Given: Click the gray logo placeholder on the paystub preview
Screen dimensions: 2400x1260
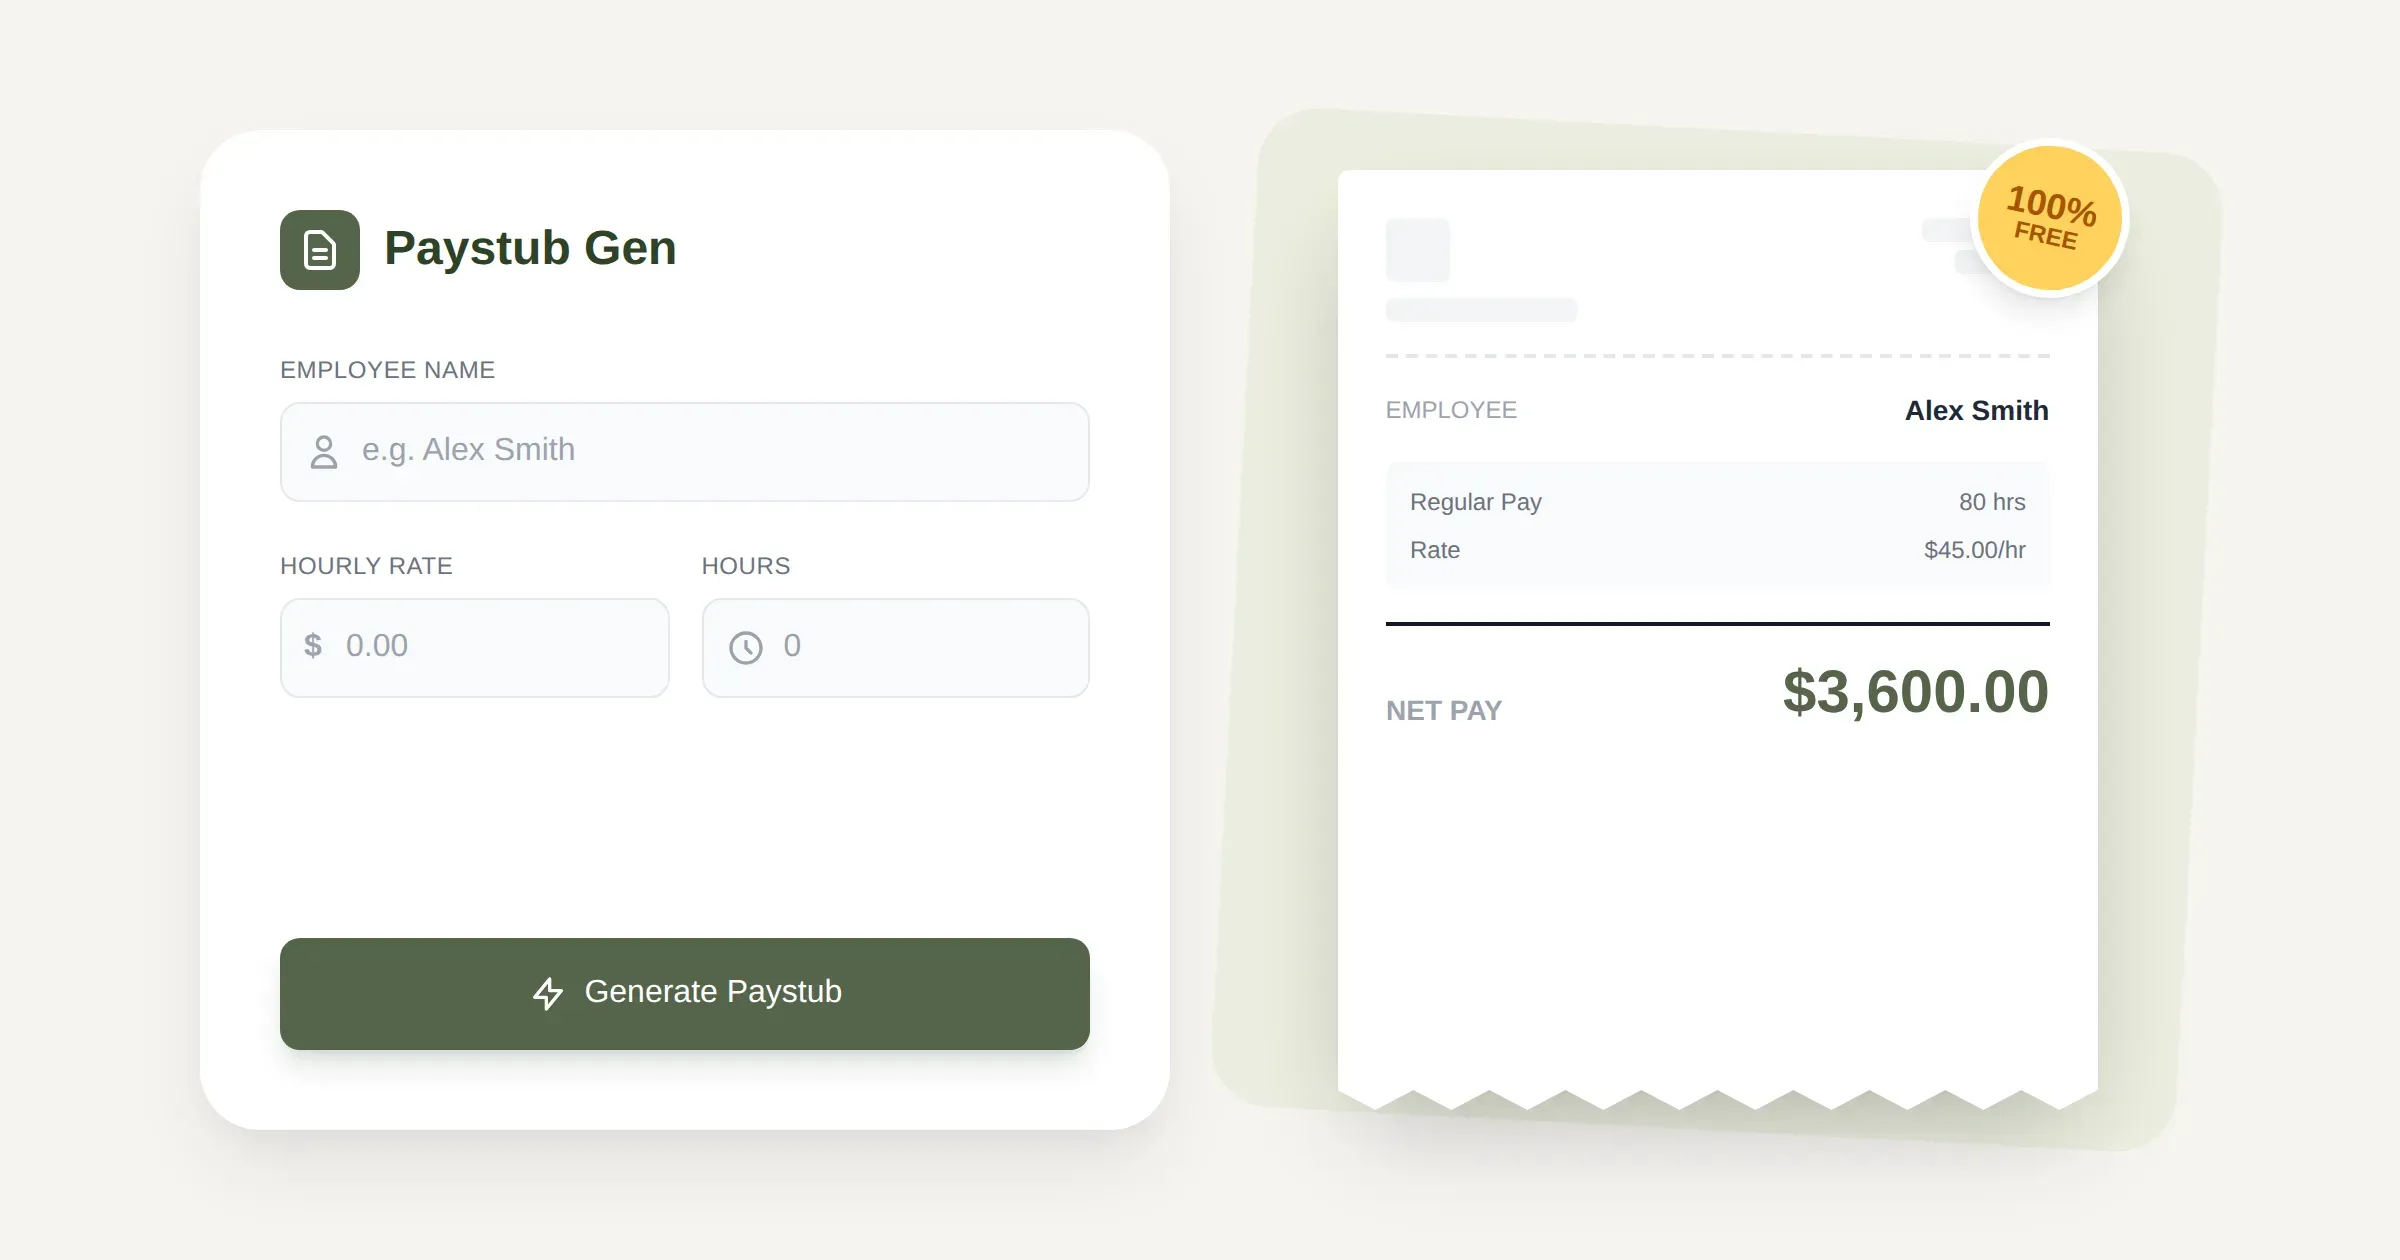Looking at the screenshot, I should (1416, 249).
